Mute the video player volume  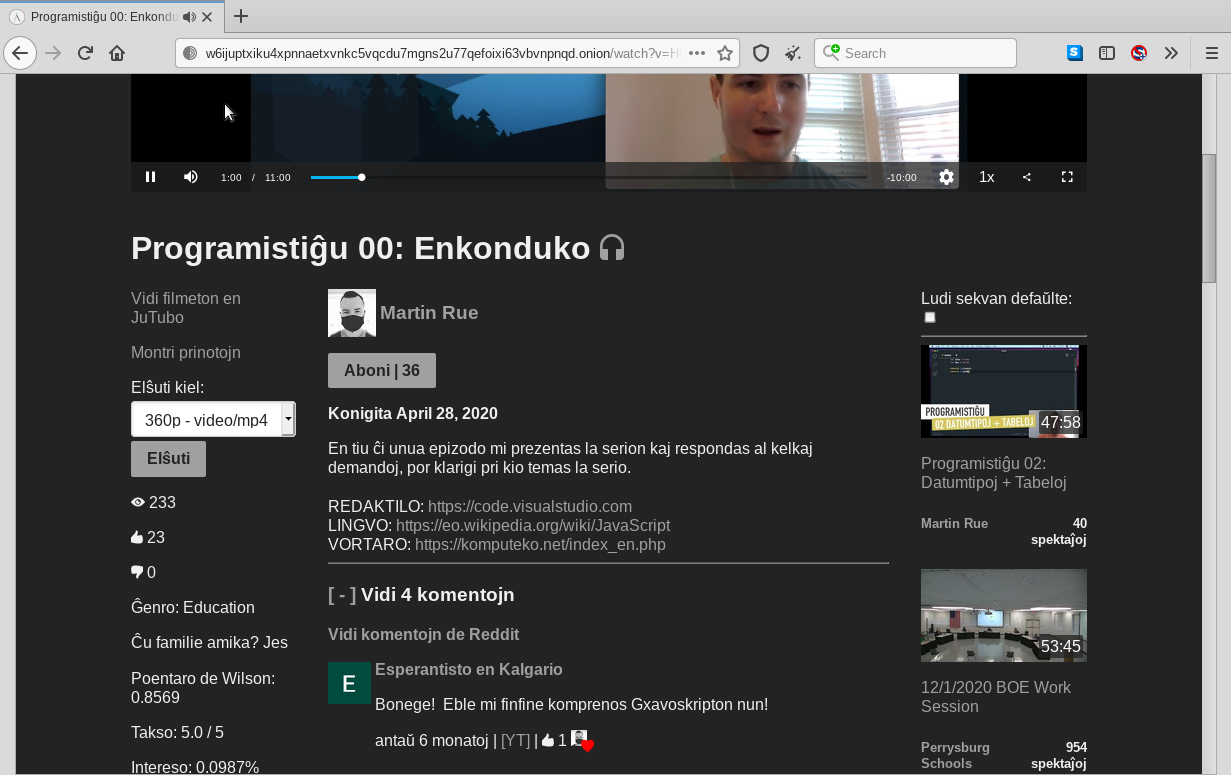190,177
